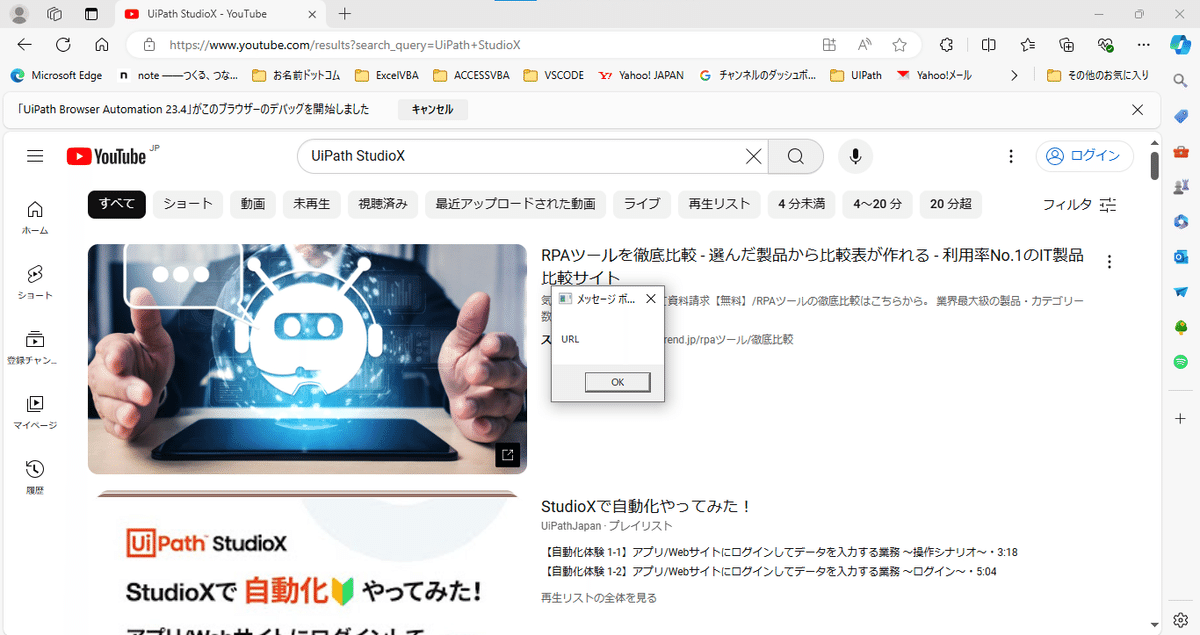Select the すべて filter chip

117,204
